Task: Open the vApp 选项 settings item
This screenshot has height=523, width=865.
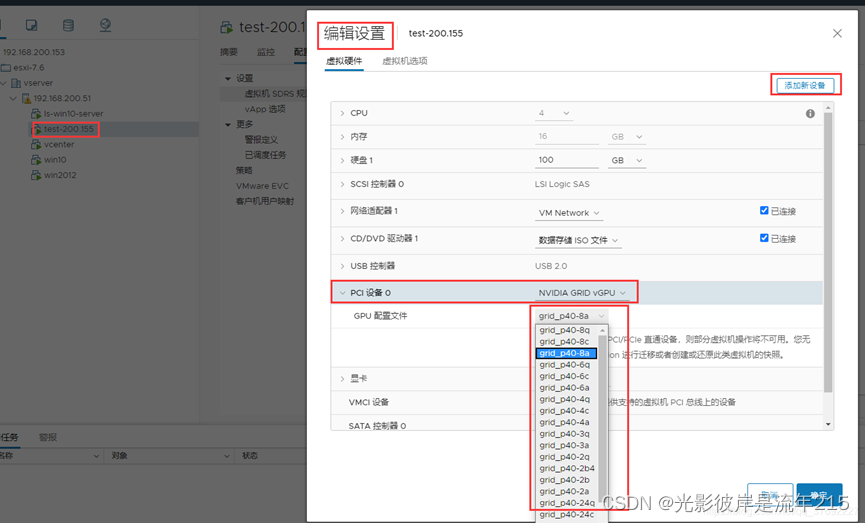Action: [265, 109]
